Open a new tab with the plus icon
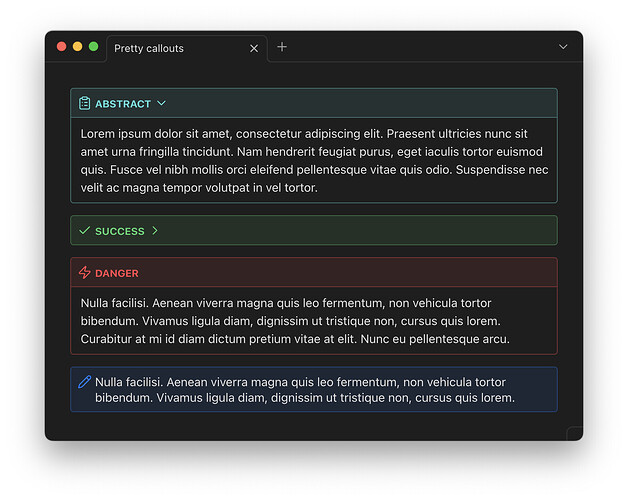627x500 pixels. 282,47
